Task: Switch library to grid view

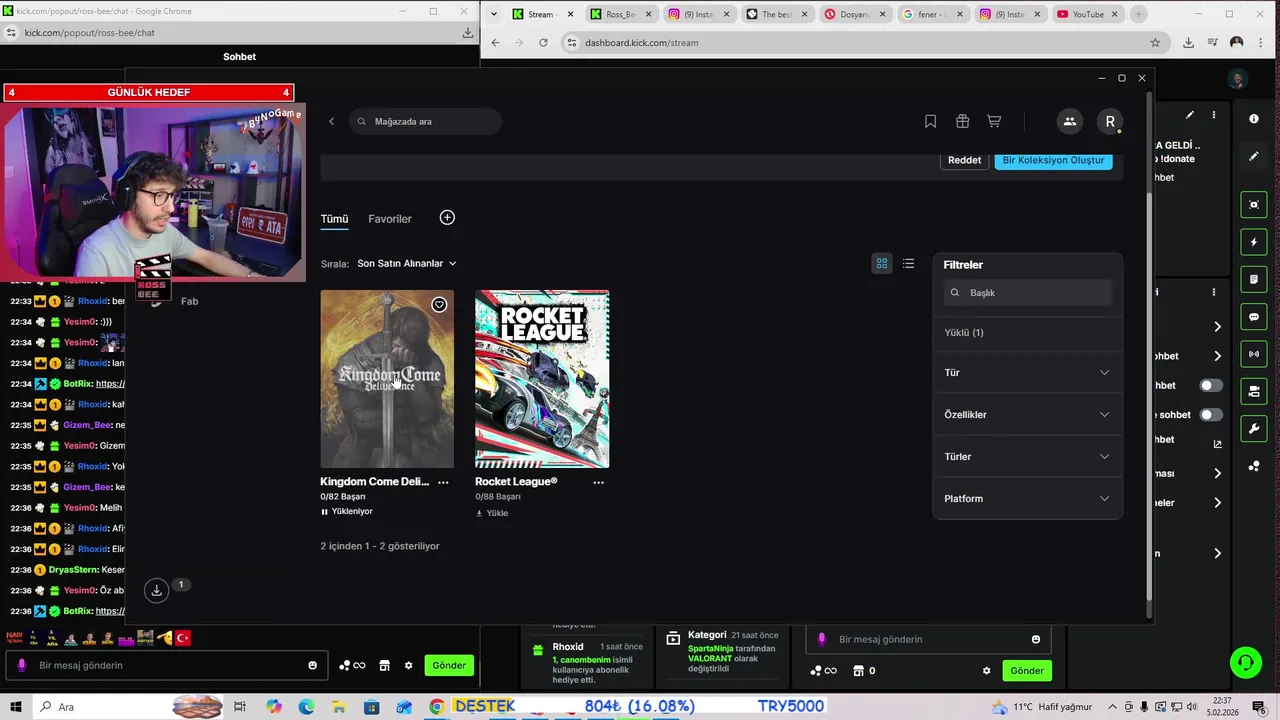Action: pos(882,263)
